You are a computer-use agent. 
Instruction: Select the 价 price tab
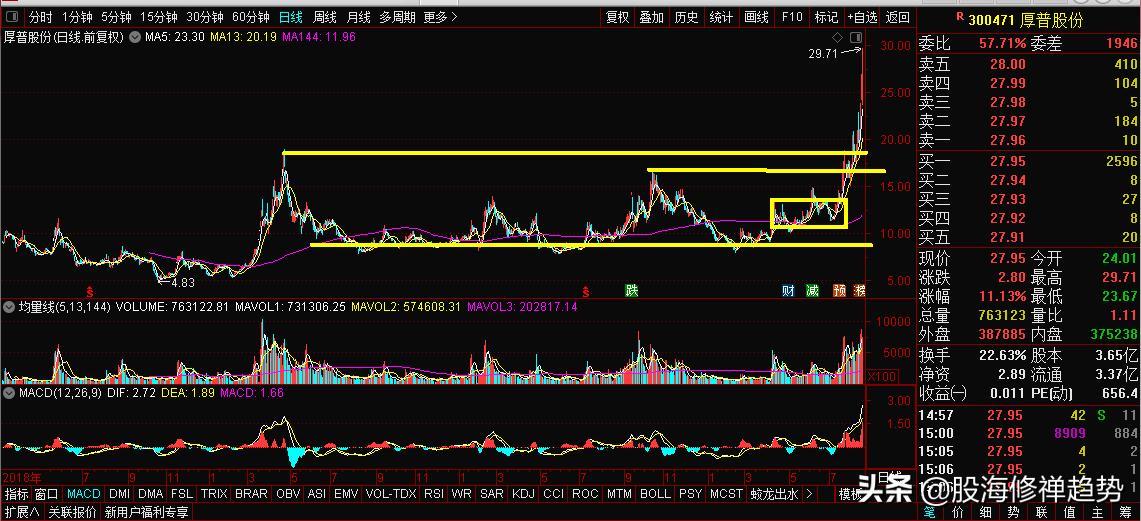959,511
